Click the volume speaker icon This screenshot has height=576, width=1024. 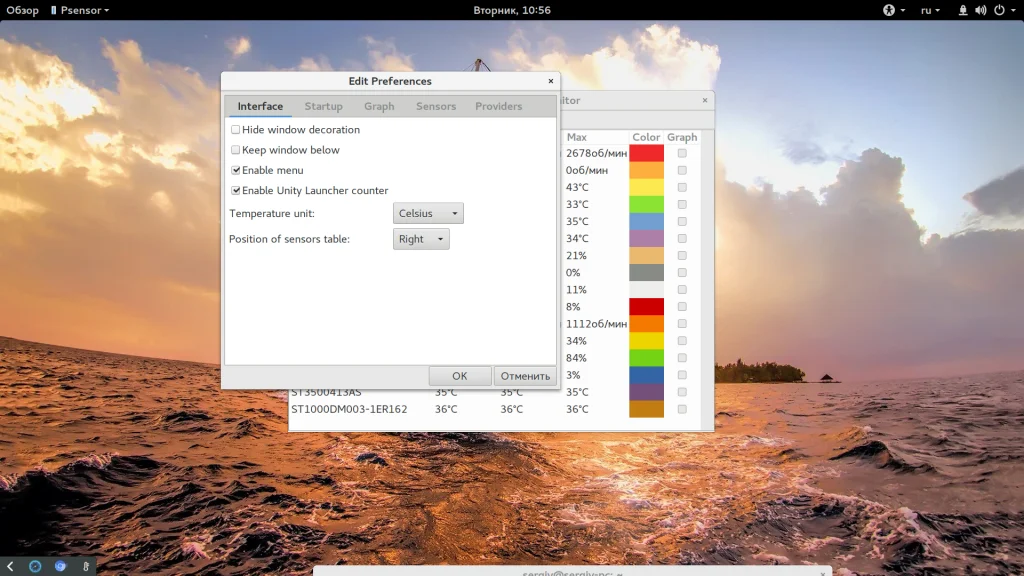coord(980,10)
